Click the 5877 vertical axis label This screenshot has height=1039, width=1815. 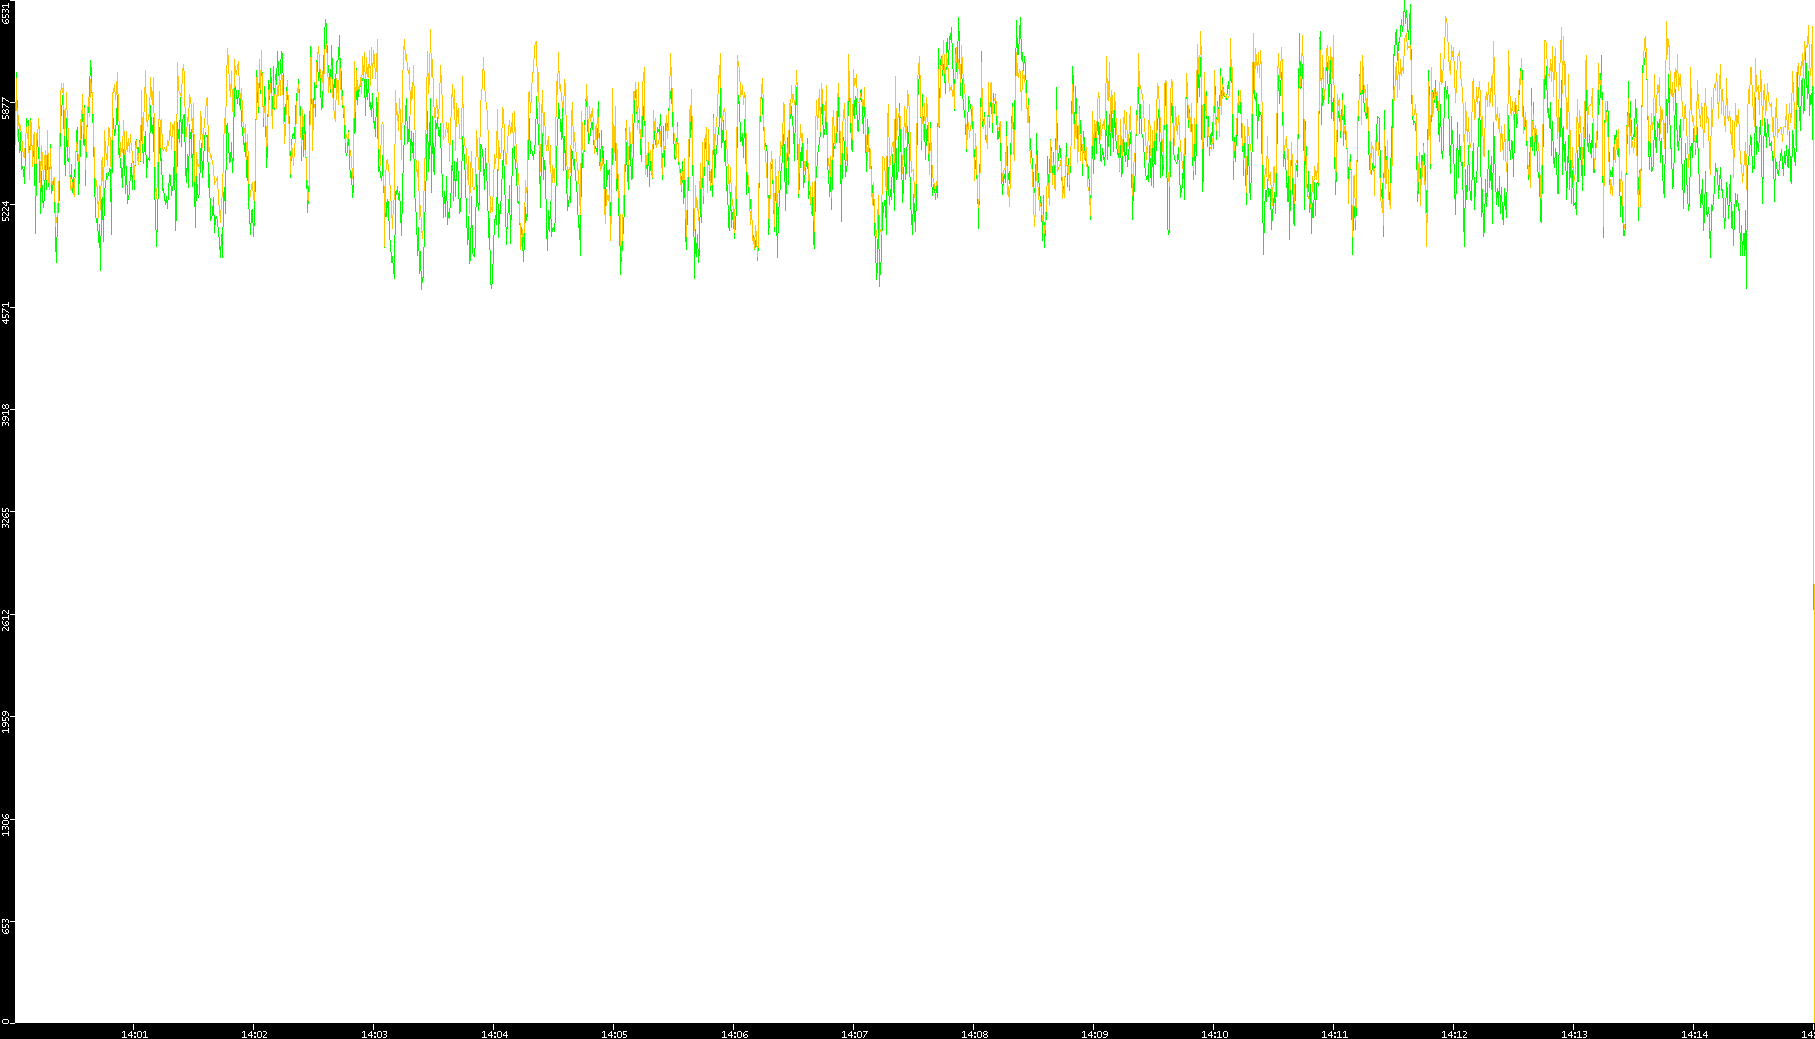pos(7,108)
